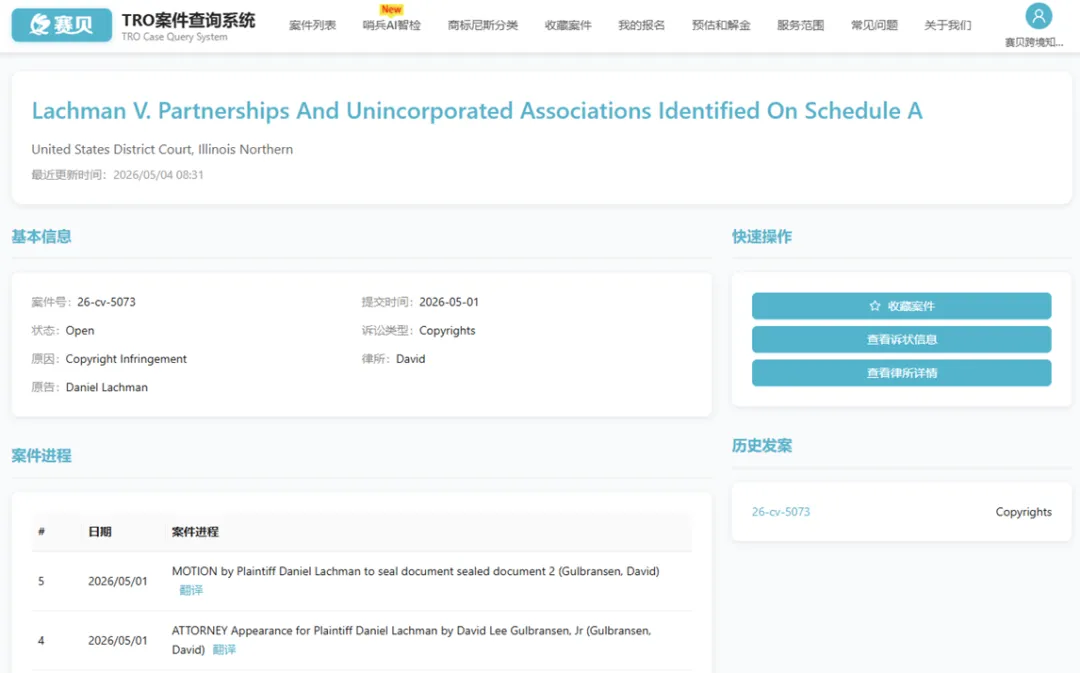Viewport: 1080px width, 673px height.
Task: Open the 收藏案件 navigation item
Action: [x=568, y=25]
